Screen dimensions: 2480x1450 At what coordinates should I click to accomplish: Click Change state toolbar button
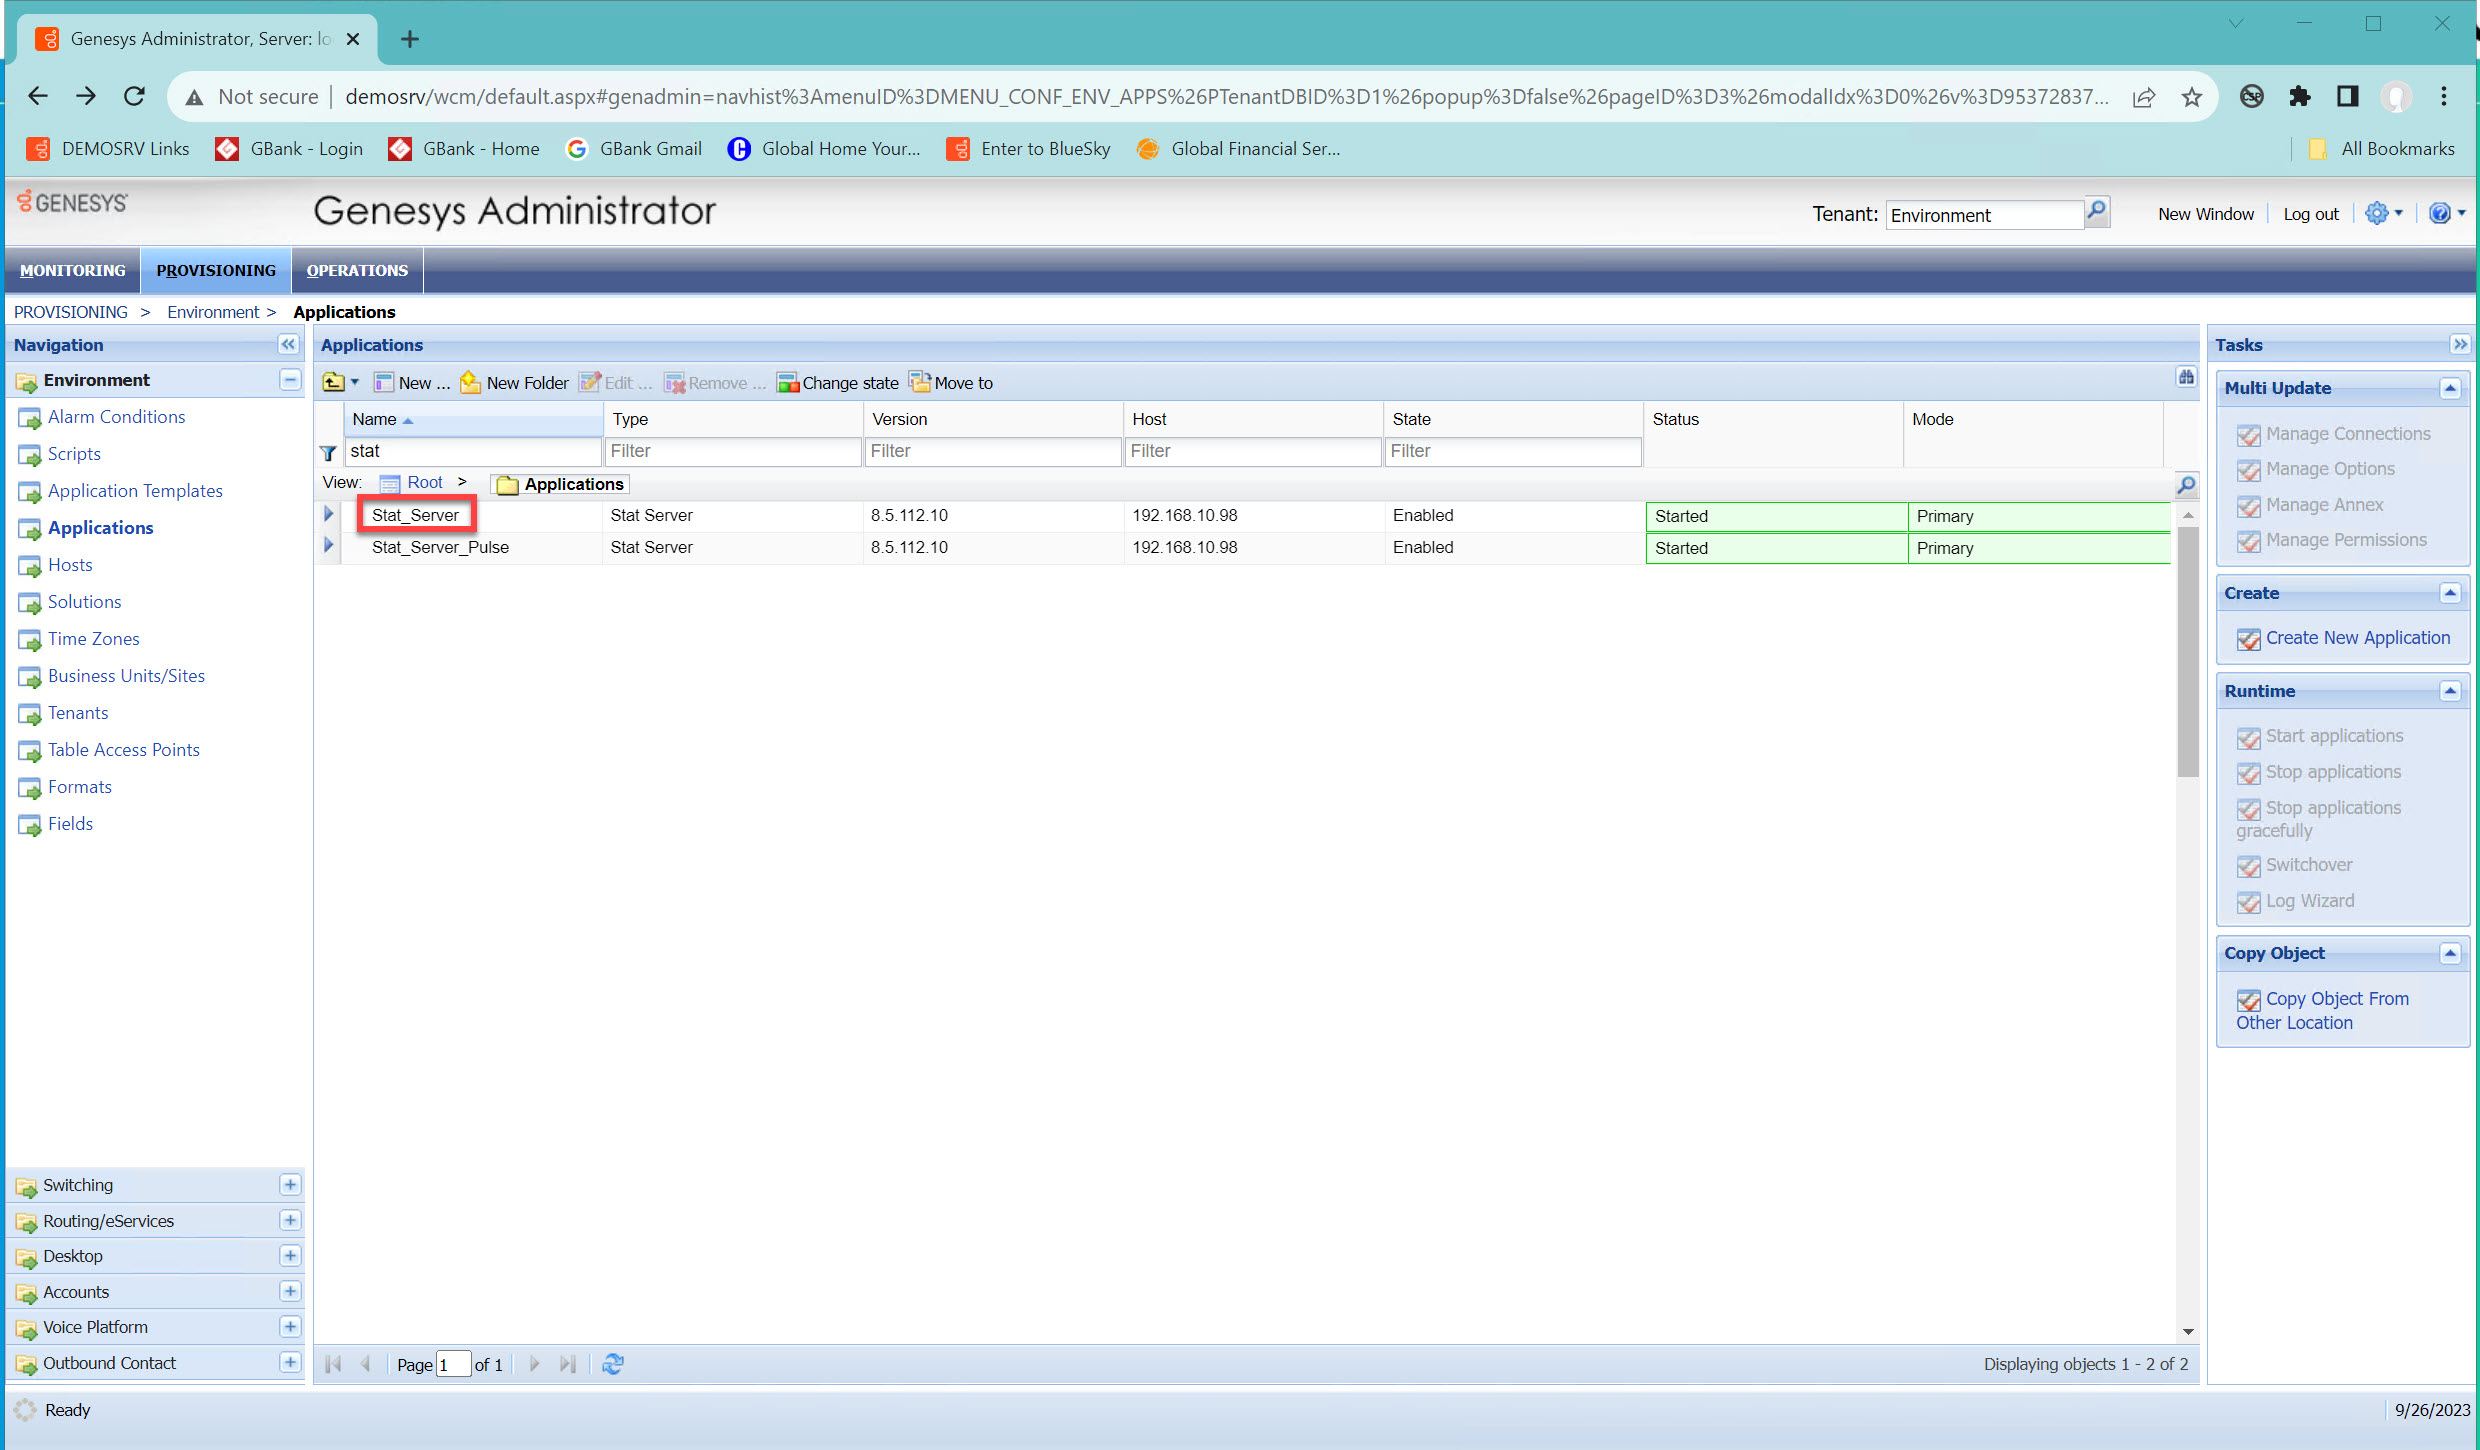(x=838, y=383)
